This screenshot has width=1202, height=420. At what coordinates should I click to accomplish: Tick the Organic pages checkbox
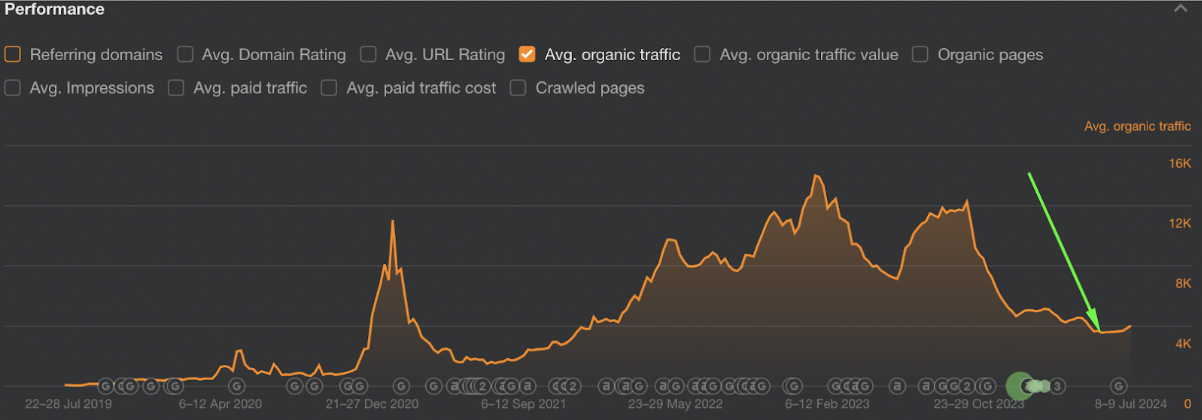920,55
